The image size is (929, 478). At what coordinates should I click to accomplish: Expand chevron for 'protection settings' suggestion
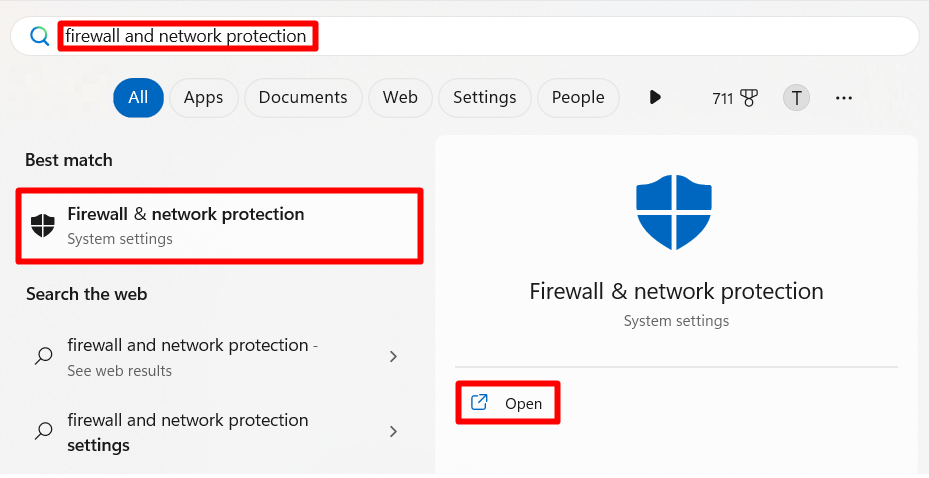coord(393,431)
